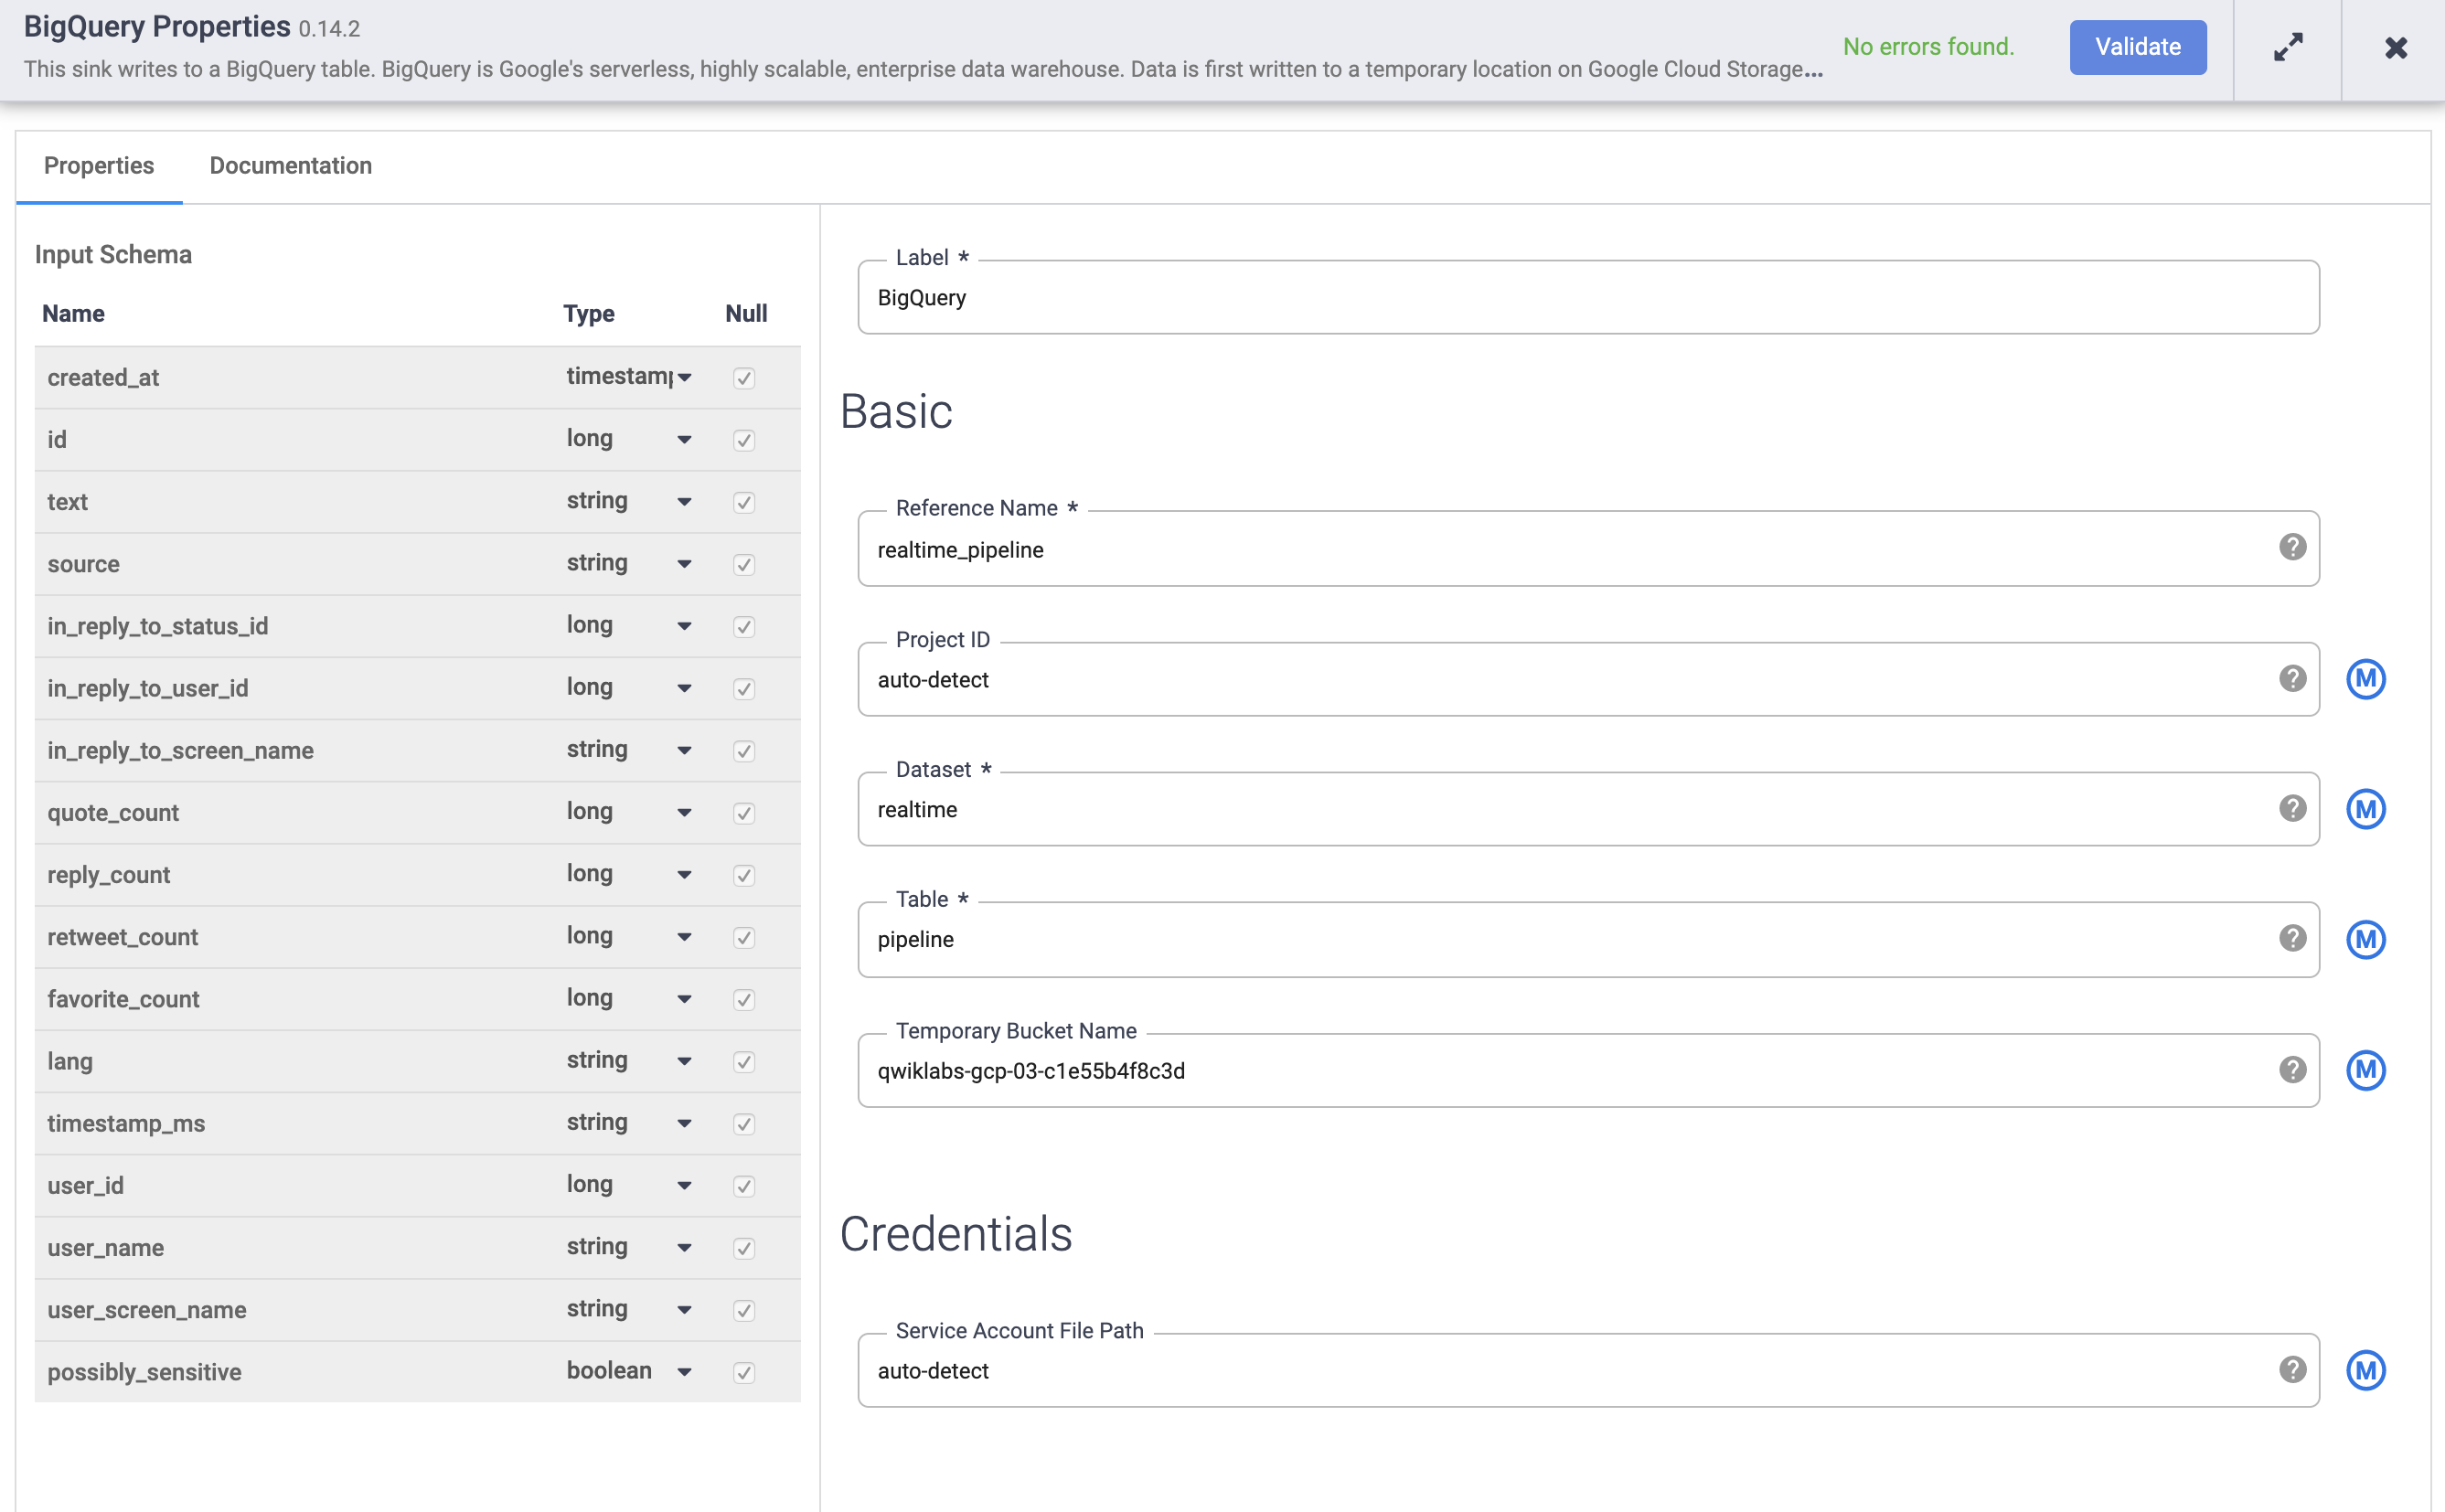The image size is (2445, 1512).
Task: Click the Validate button to check pipeline
Action: [x=2138, y=48]
